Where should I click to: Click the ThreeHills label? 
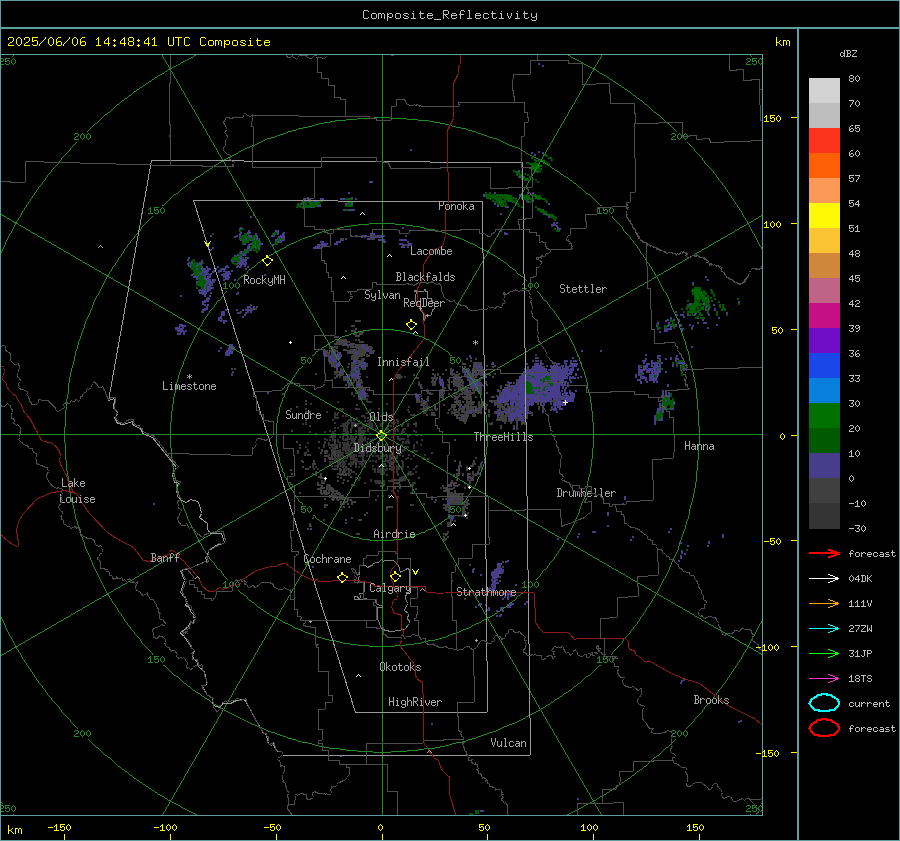coord(503,437)
